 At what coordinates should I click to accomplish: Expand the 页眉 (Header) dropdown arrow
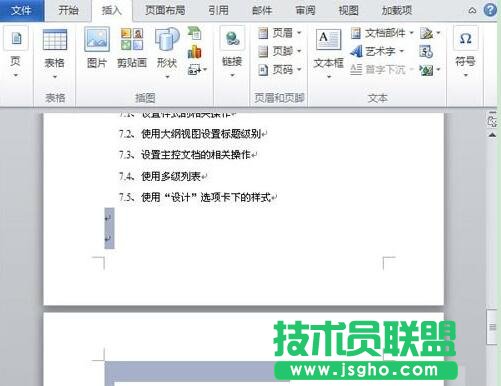coord(299,33)
